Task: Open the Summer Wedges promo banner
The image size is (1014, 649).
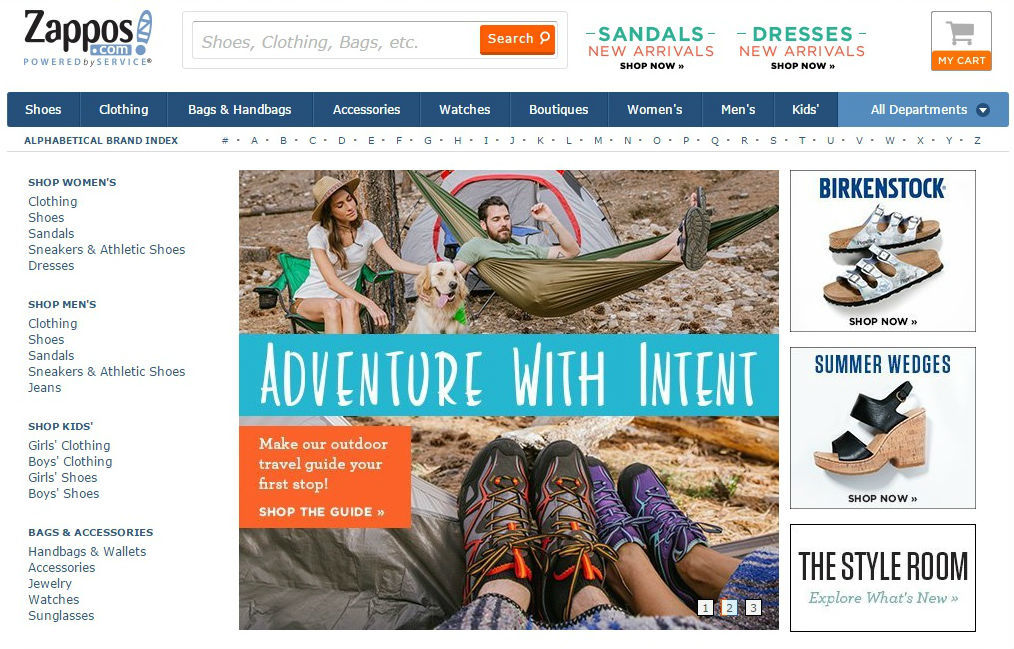Action: coord(883,428)
